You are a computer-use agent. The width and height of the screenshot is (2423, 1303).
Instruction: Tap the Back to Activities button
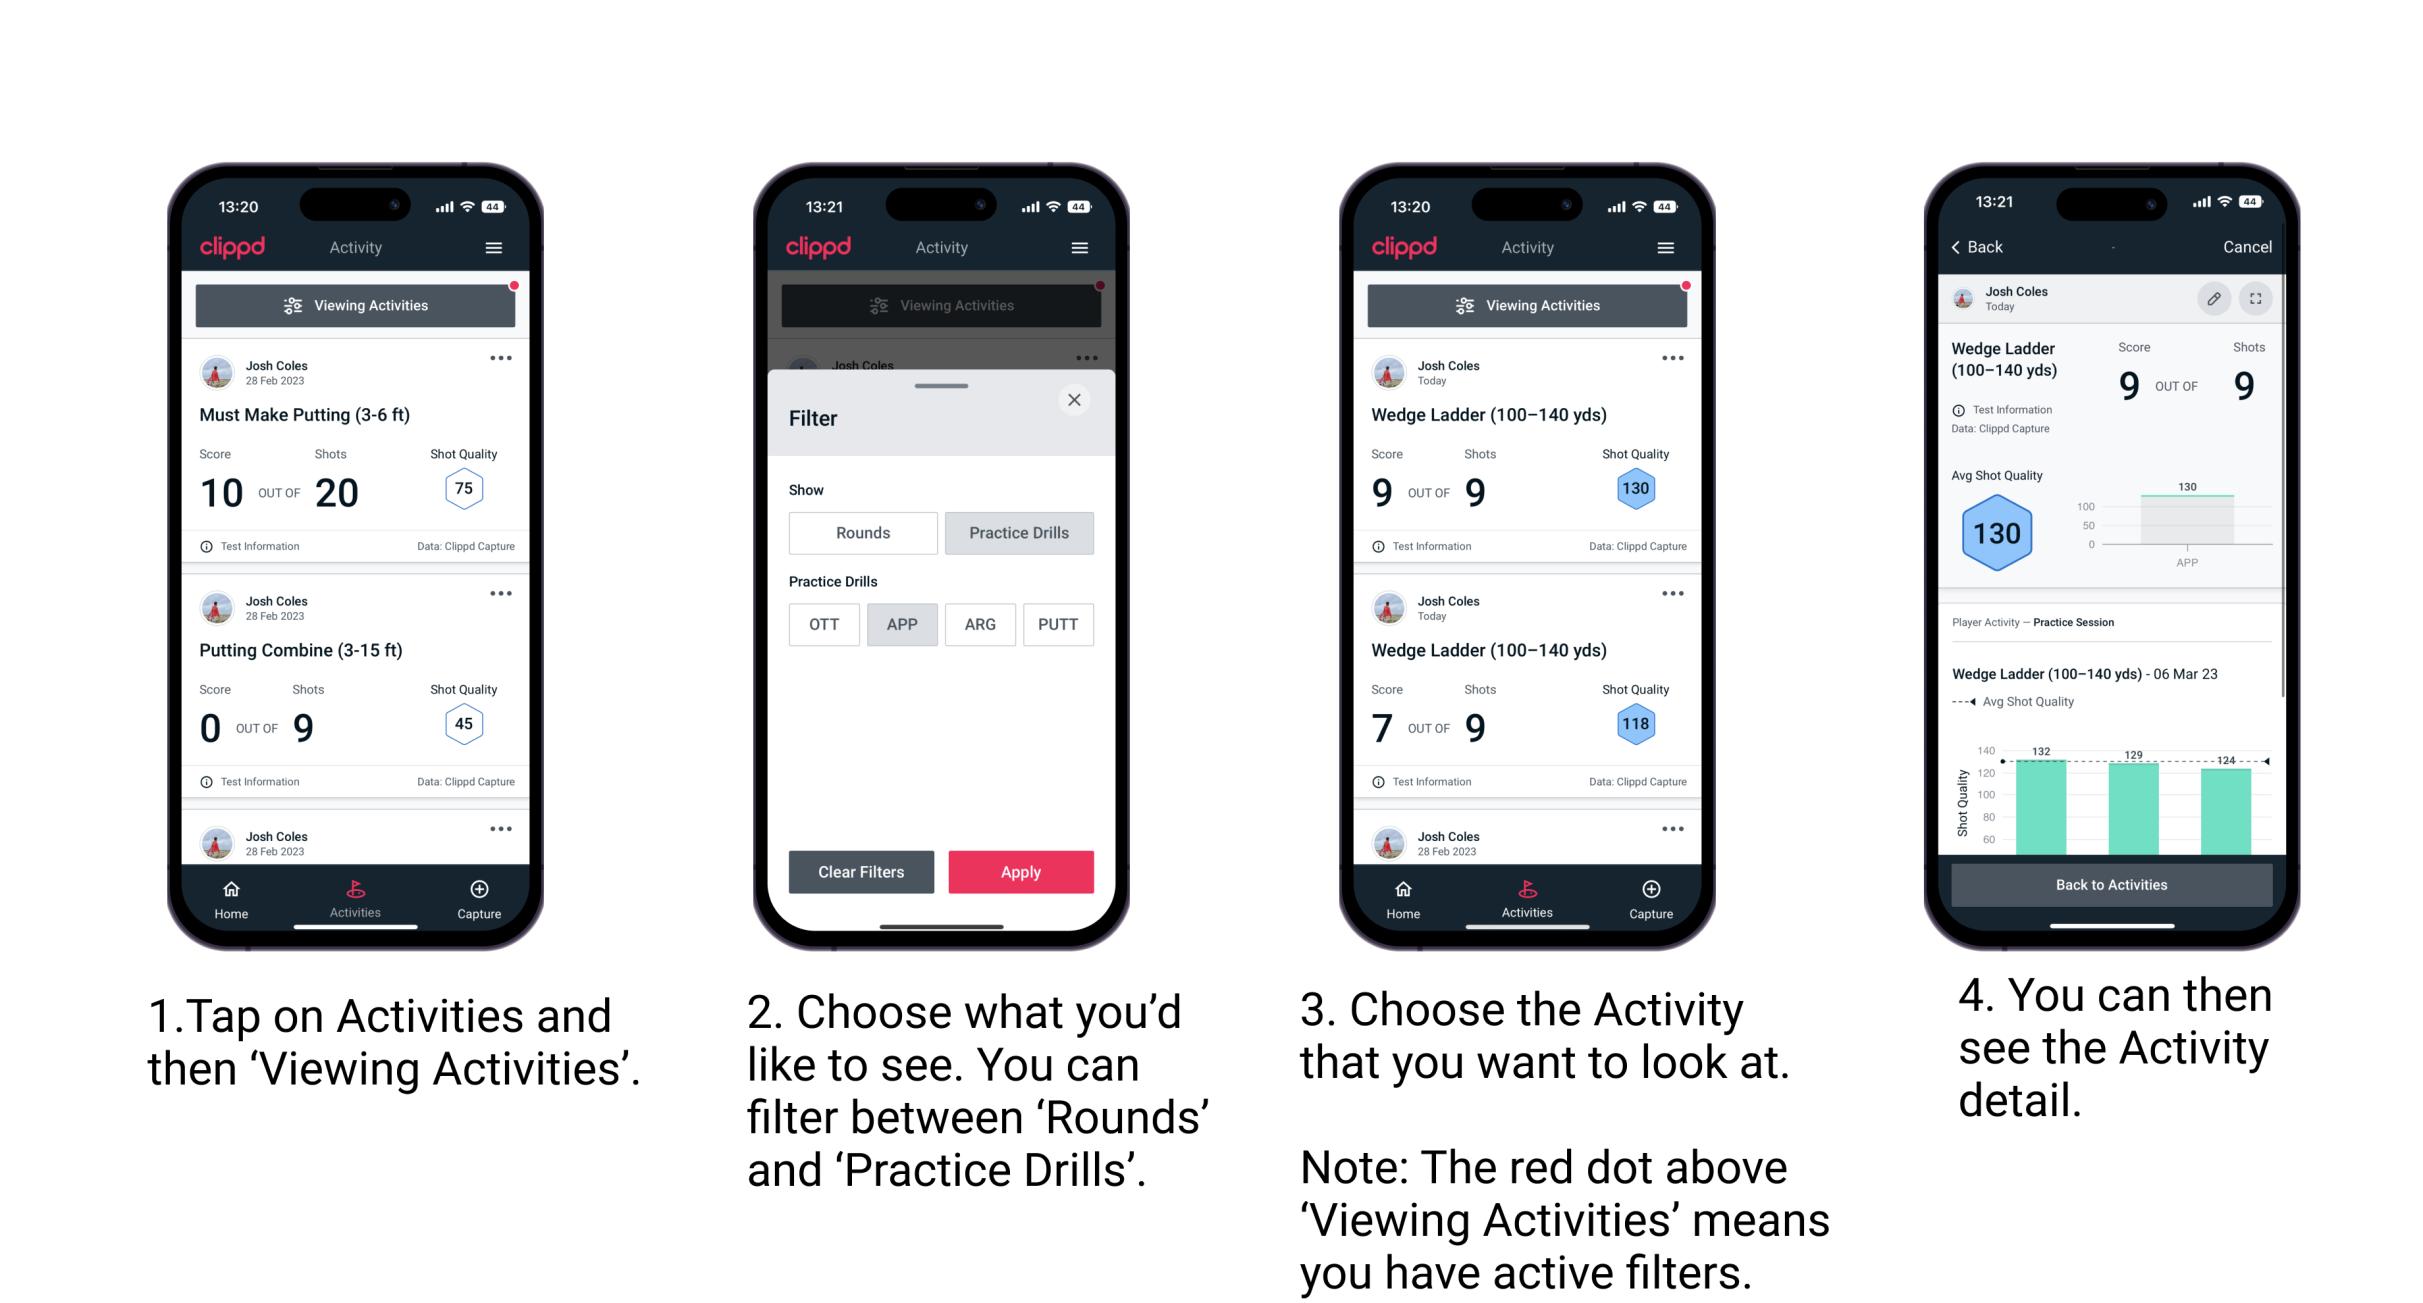tap(2110, 886)
